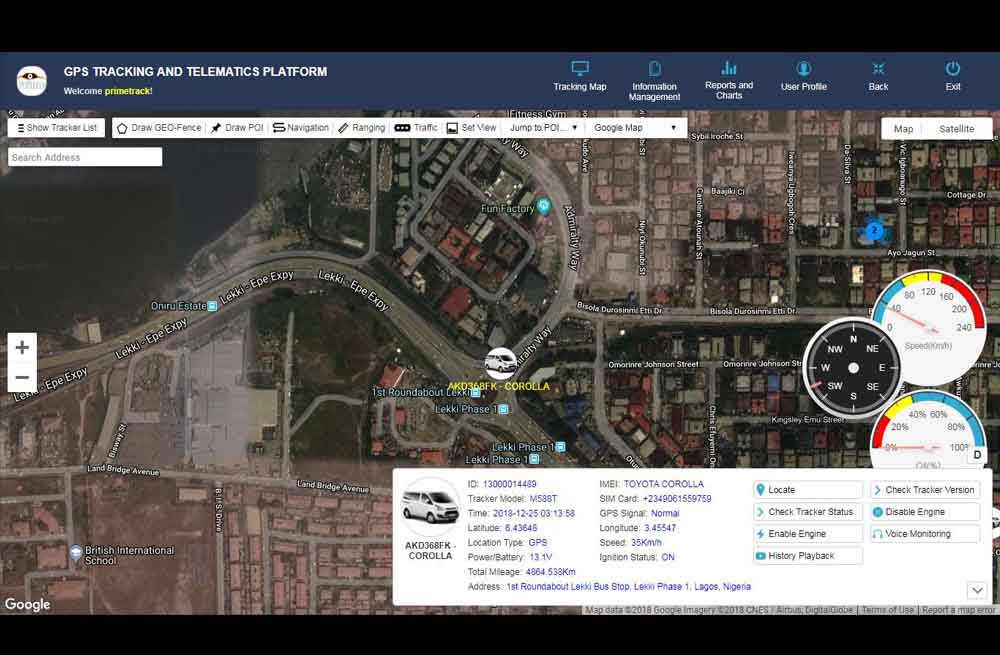Viewport: 1000px width, 655px height.
Task: Click the Set View tool
Action: pos(471,128)
